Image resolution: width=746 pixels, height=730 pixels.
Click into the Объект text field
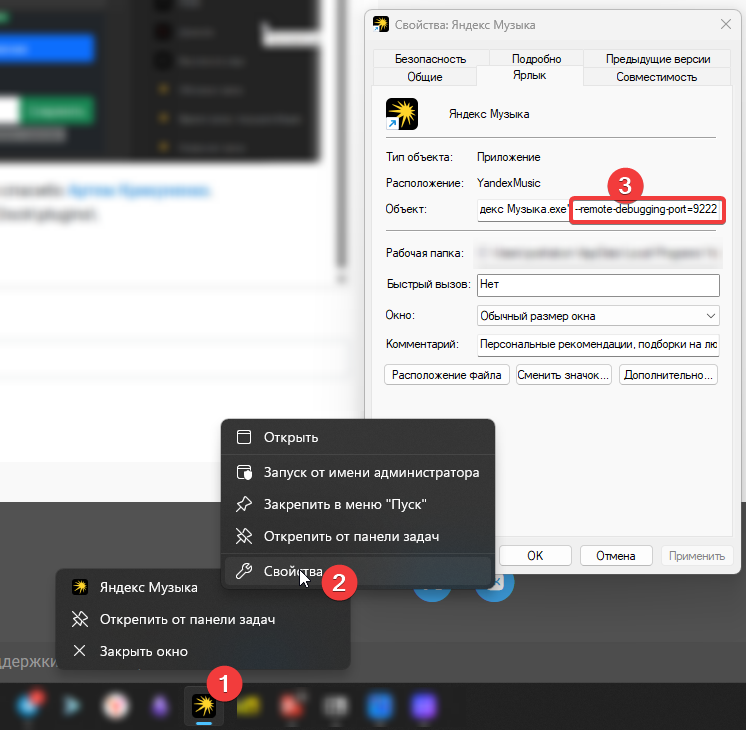point(522,210)
